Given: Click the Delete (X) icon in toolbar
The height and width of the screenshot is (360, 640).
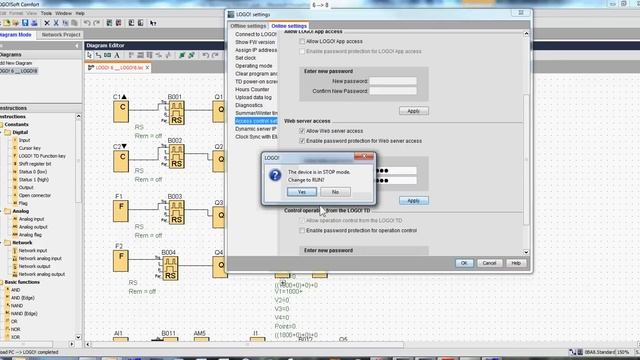Looking at the screenshot, I should (47, 23).
